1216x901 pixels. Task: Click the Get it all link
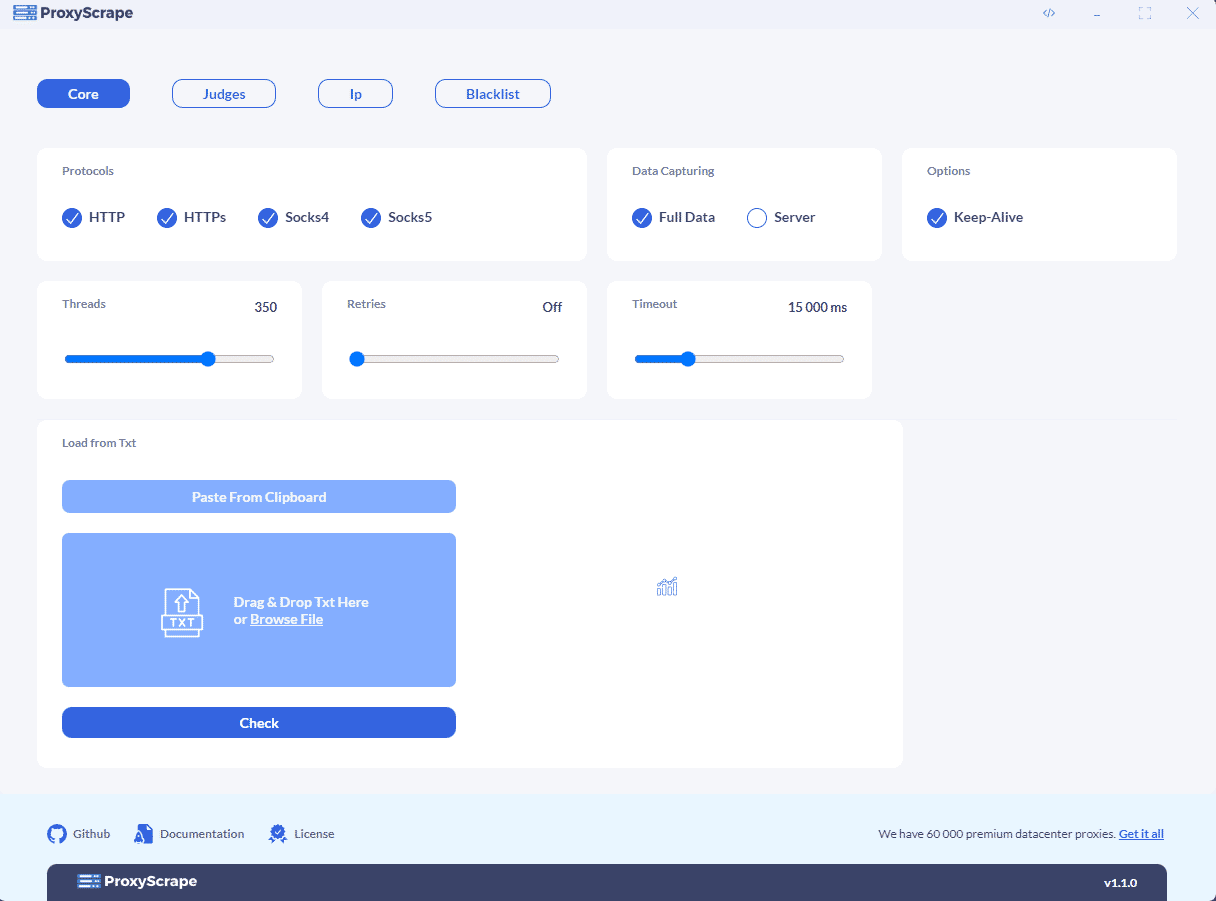pyautogui.click(x=1141, y=834)
